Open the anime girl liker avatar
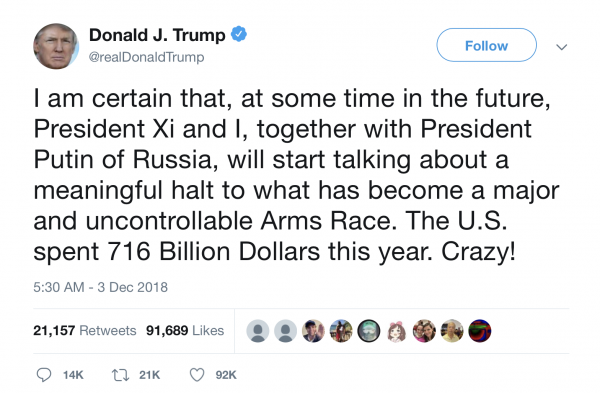The height and width of the screenshot is (393, 600). (x=396, y=331)
